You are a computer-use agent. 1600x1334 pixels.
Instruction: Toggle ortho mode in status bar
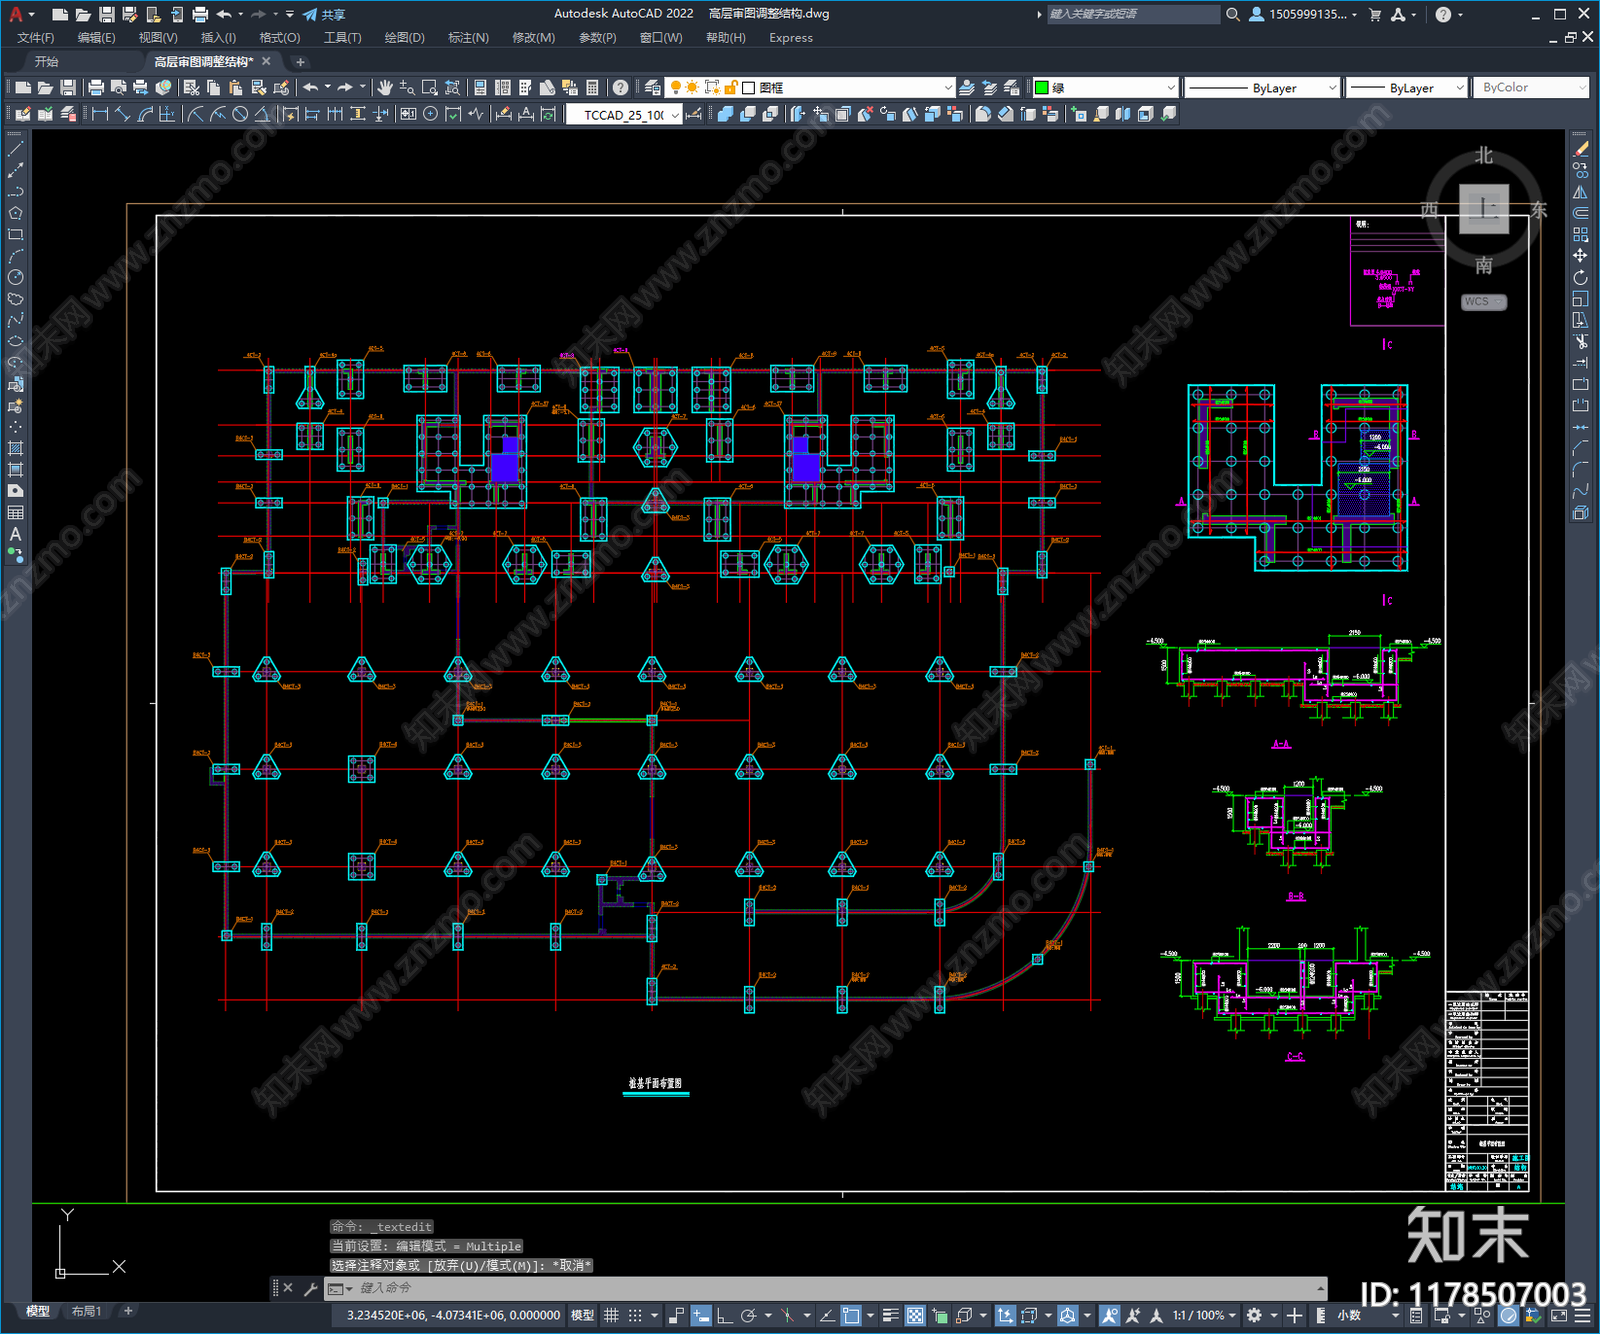(724, 1315)
